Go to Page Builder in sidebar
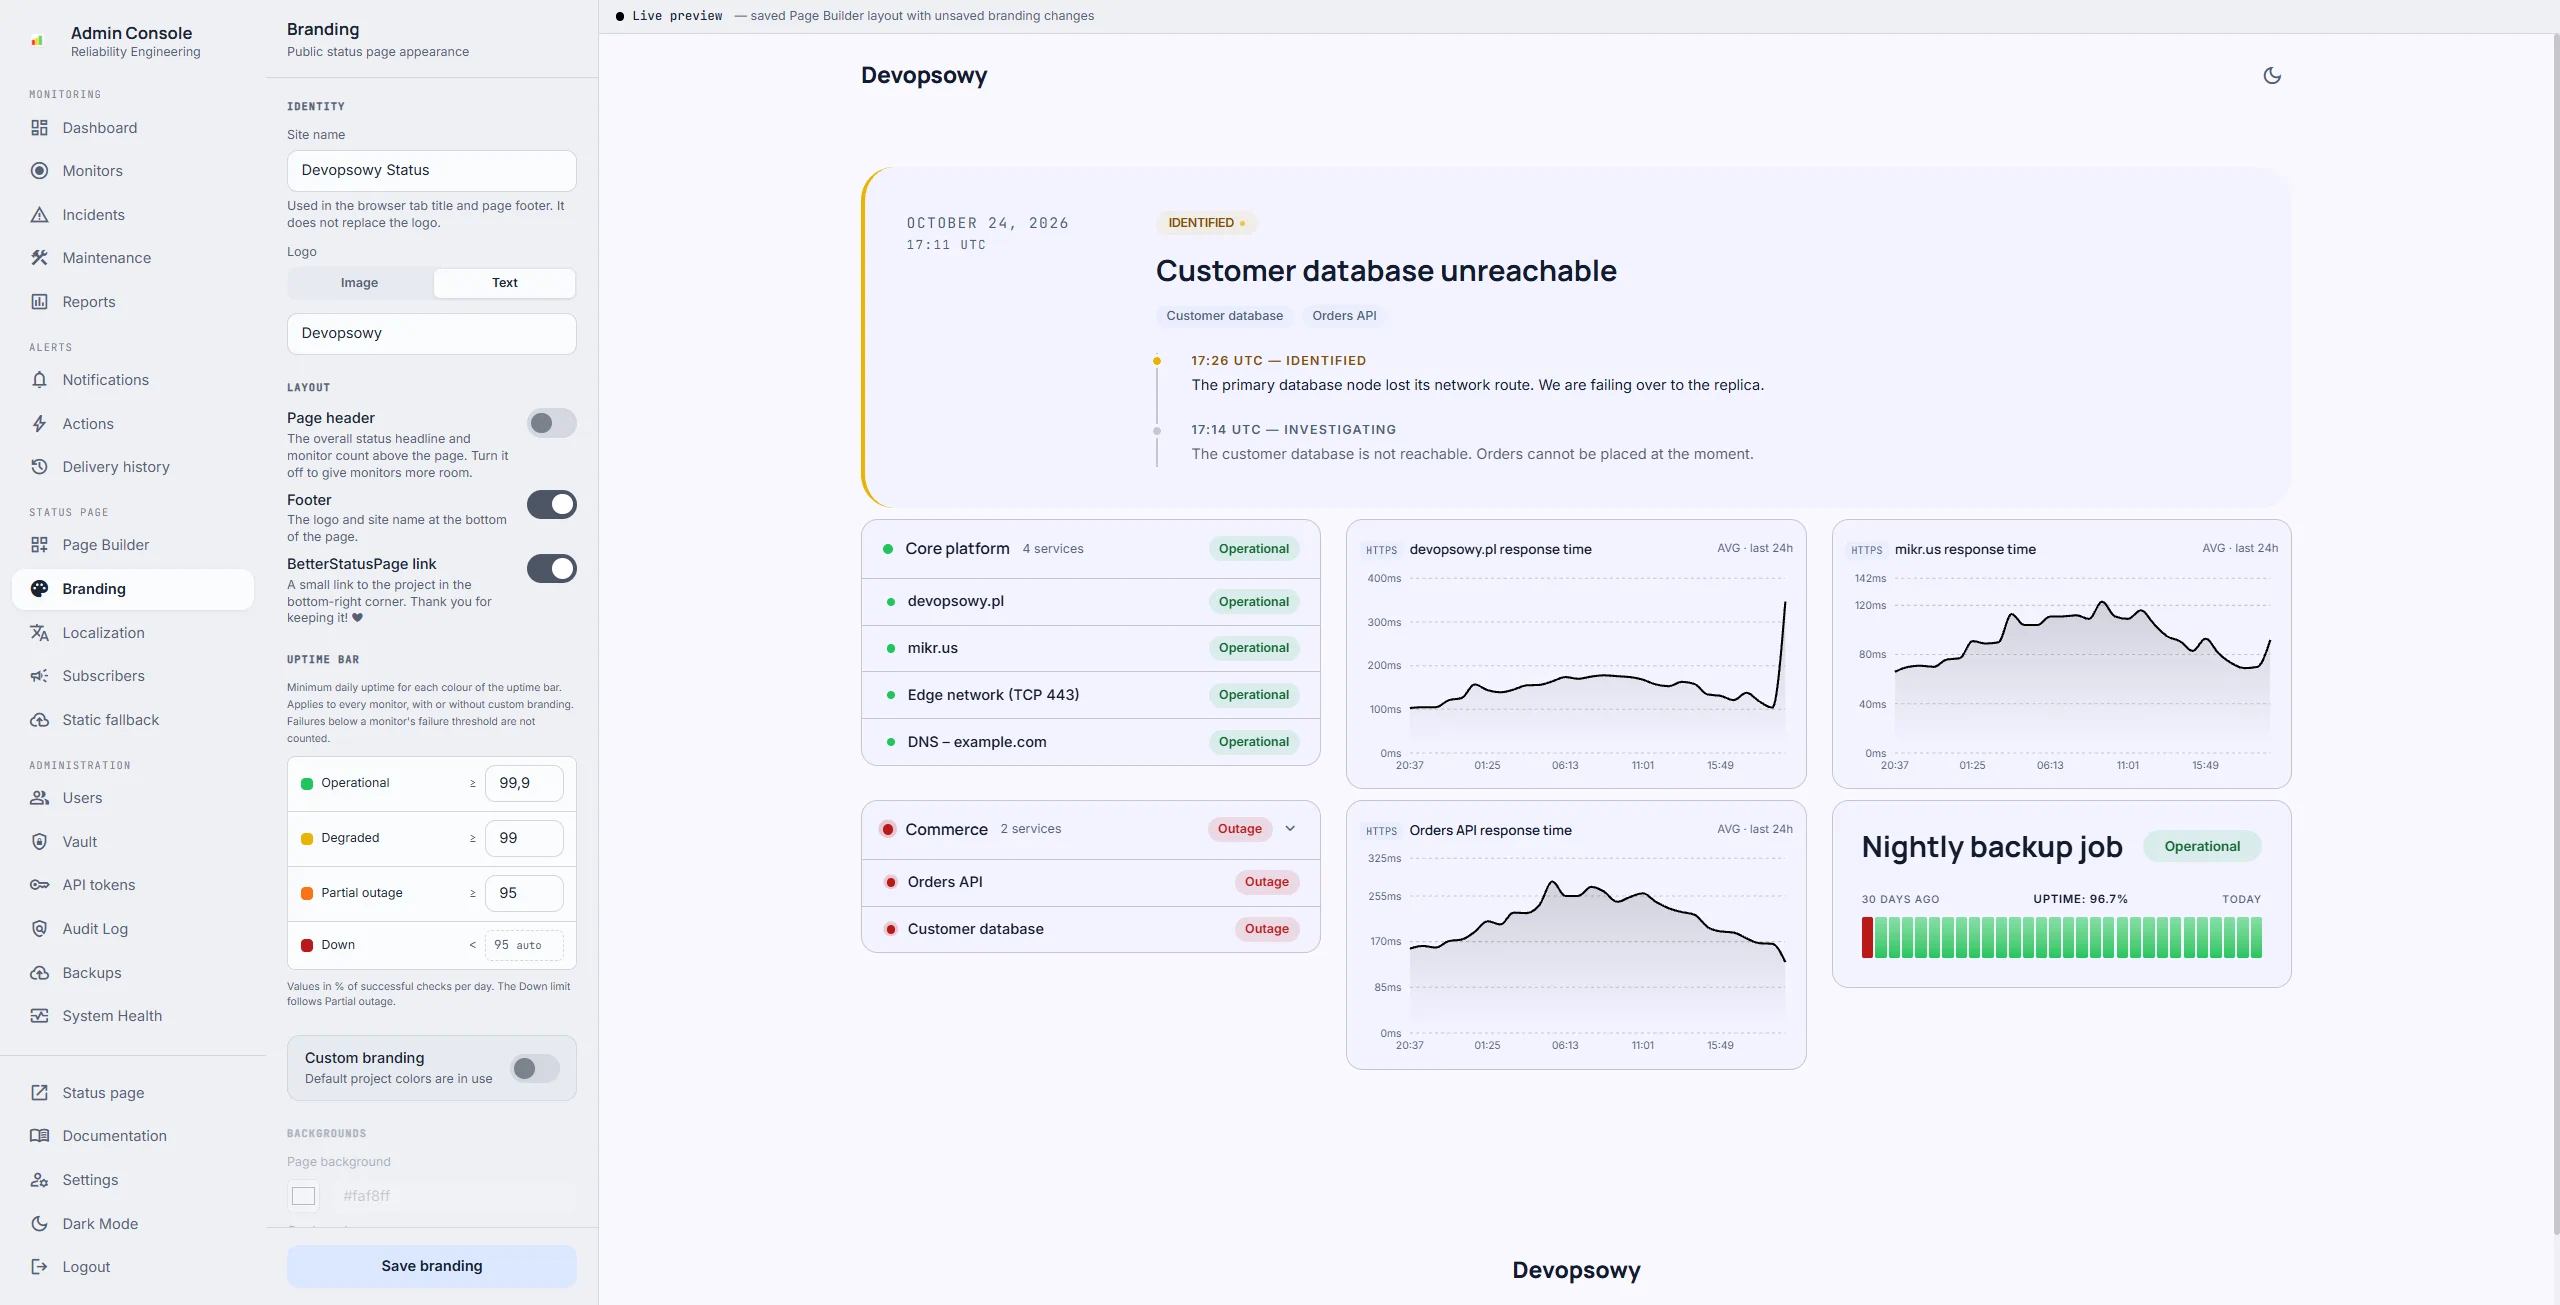Screen dimensions: 2560x1305 click(133, 545)
